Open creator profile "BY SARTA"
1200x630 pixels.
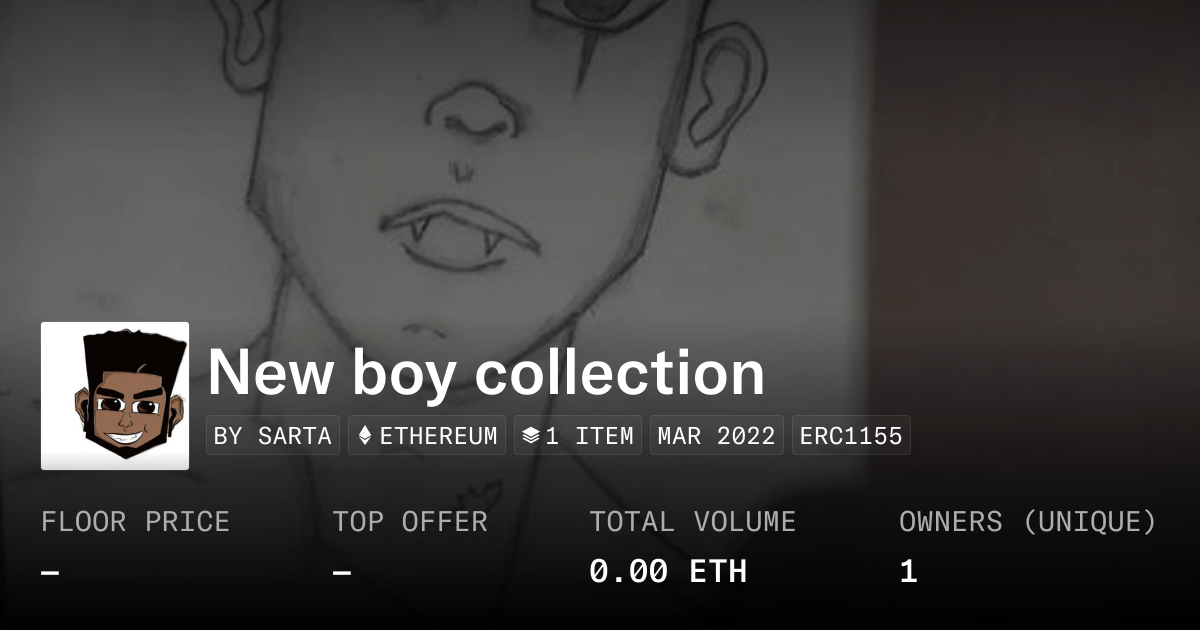[273, 436]
